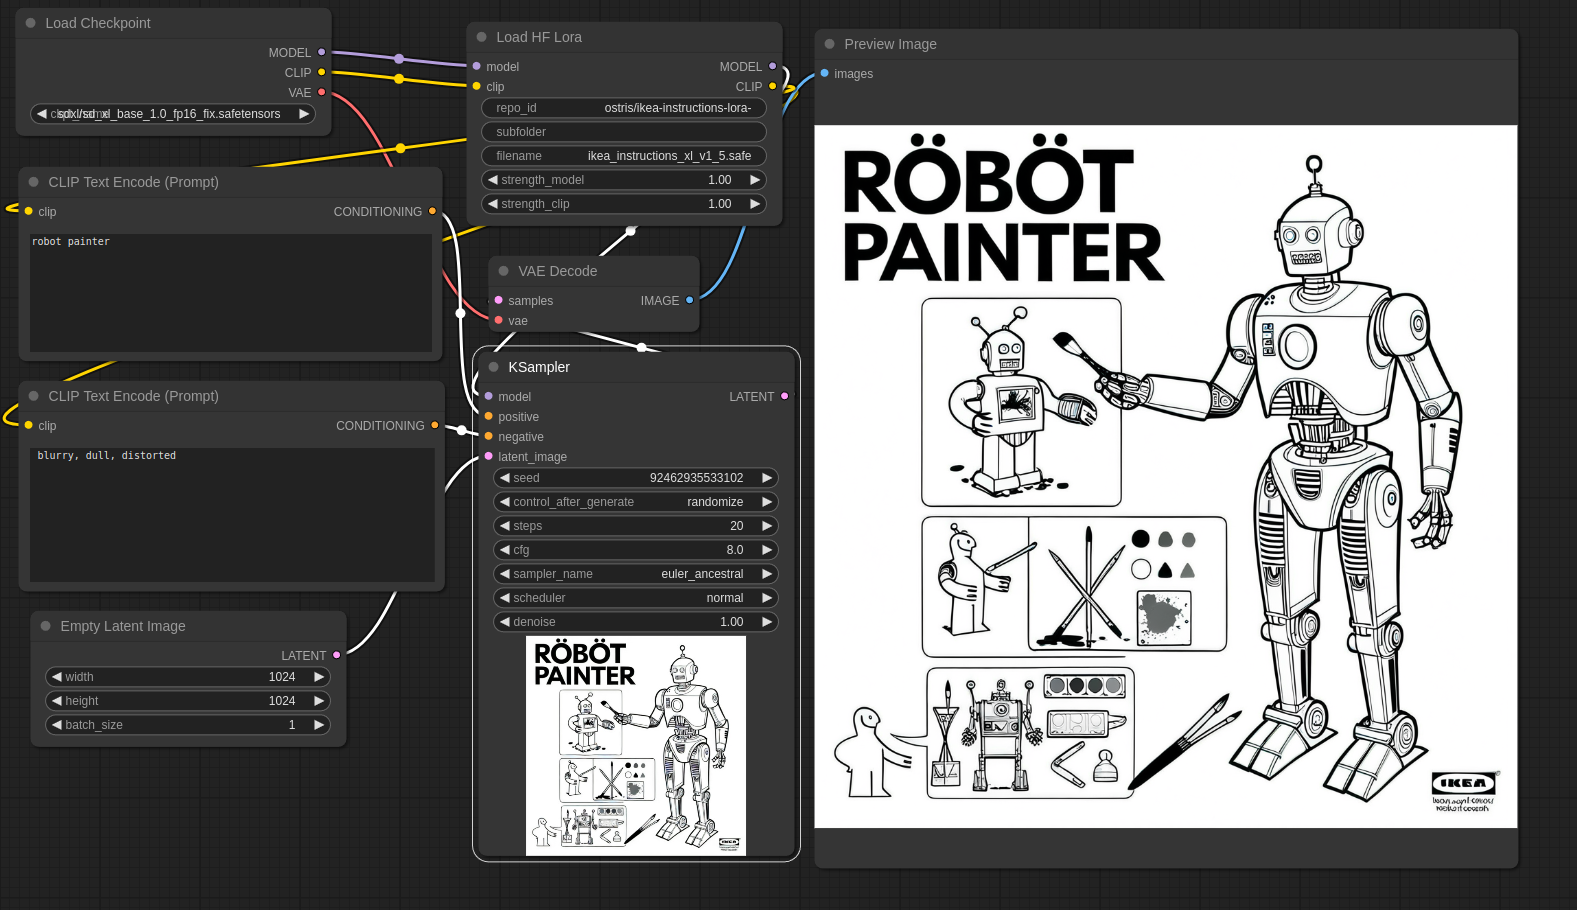This screenshot has height=910, width=1577.
Task: Click the MODEL output socket on Load Checkpoint
Action: (322, 52)
